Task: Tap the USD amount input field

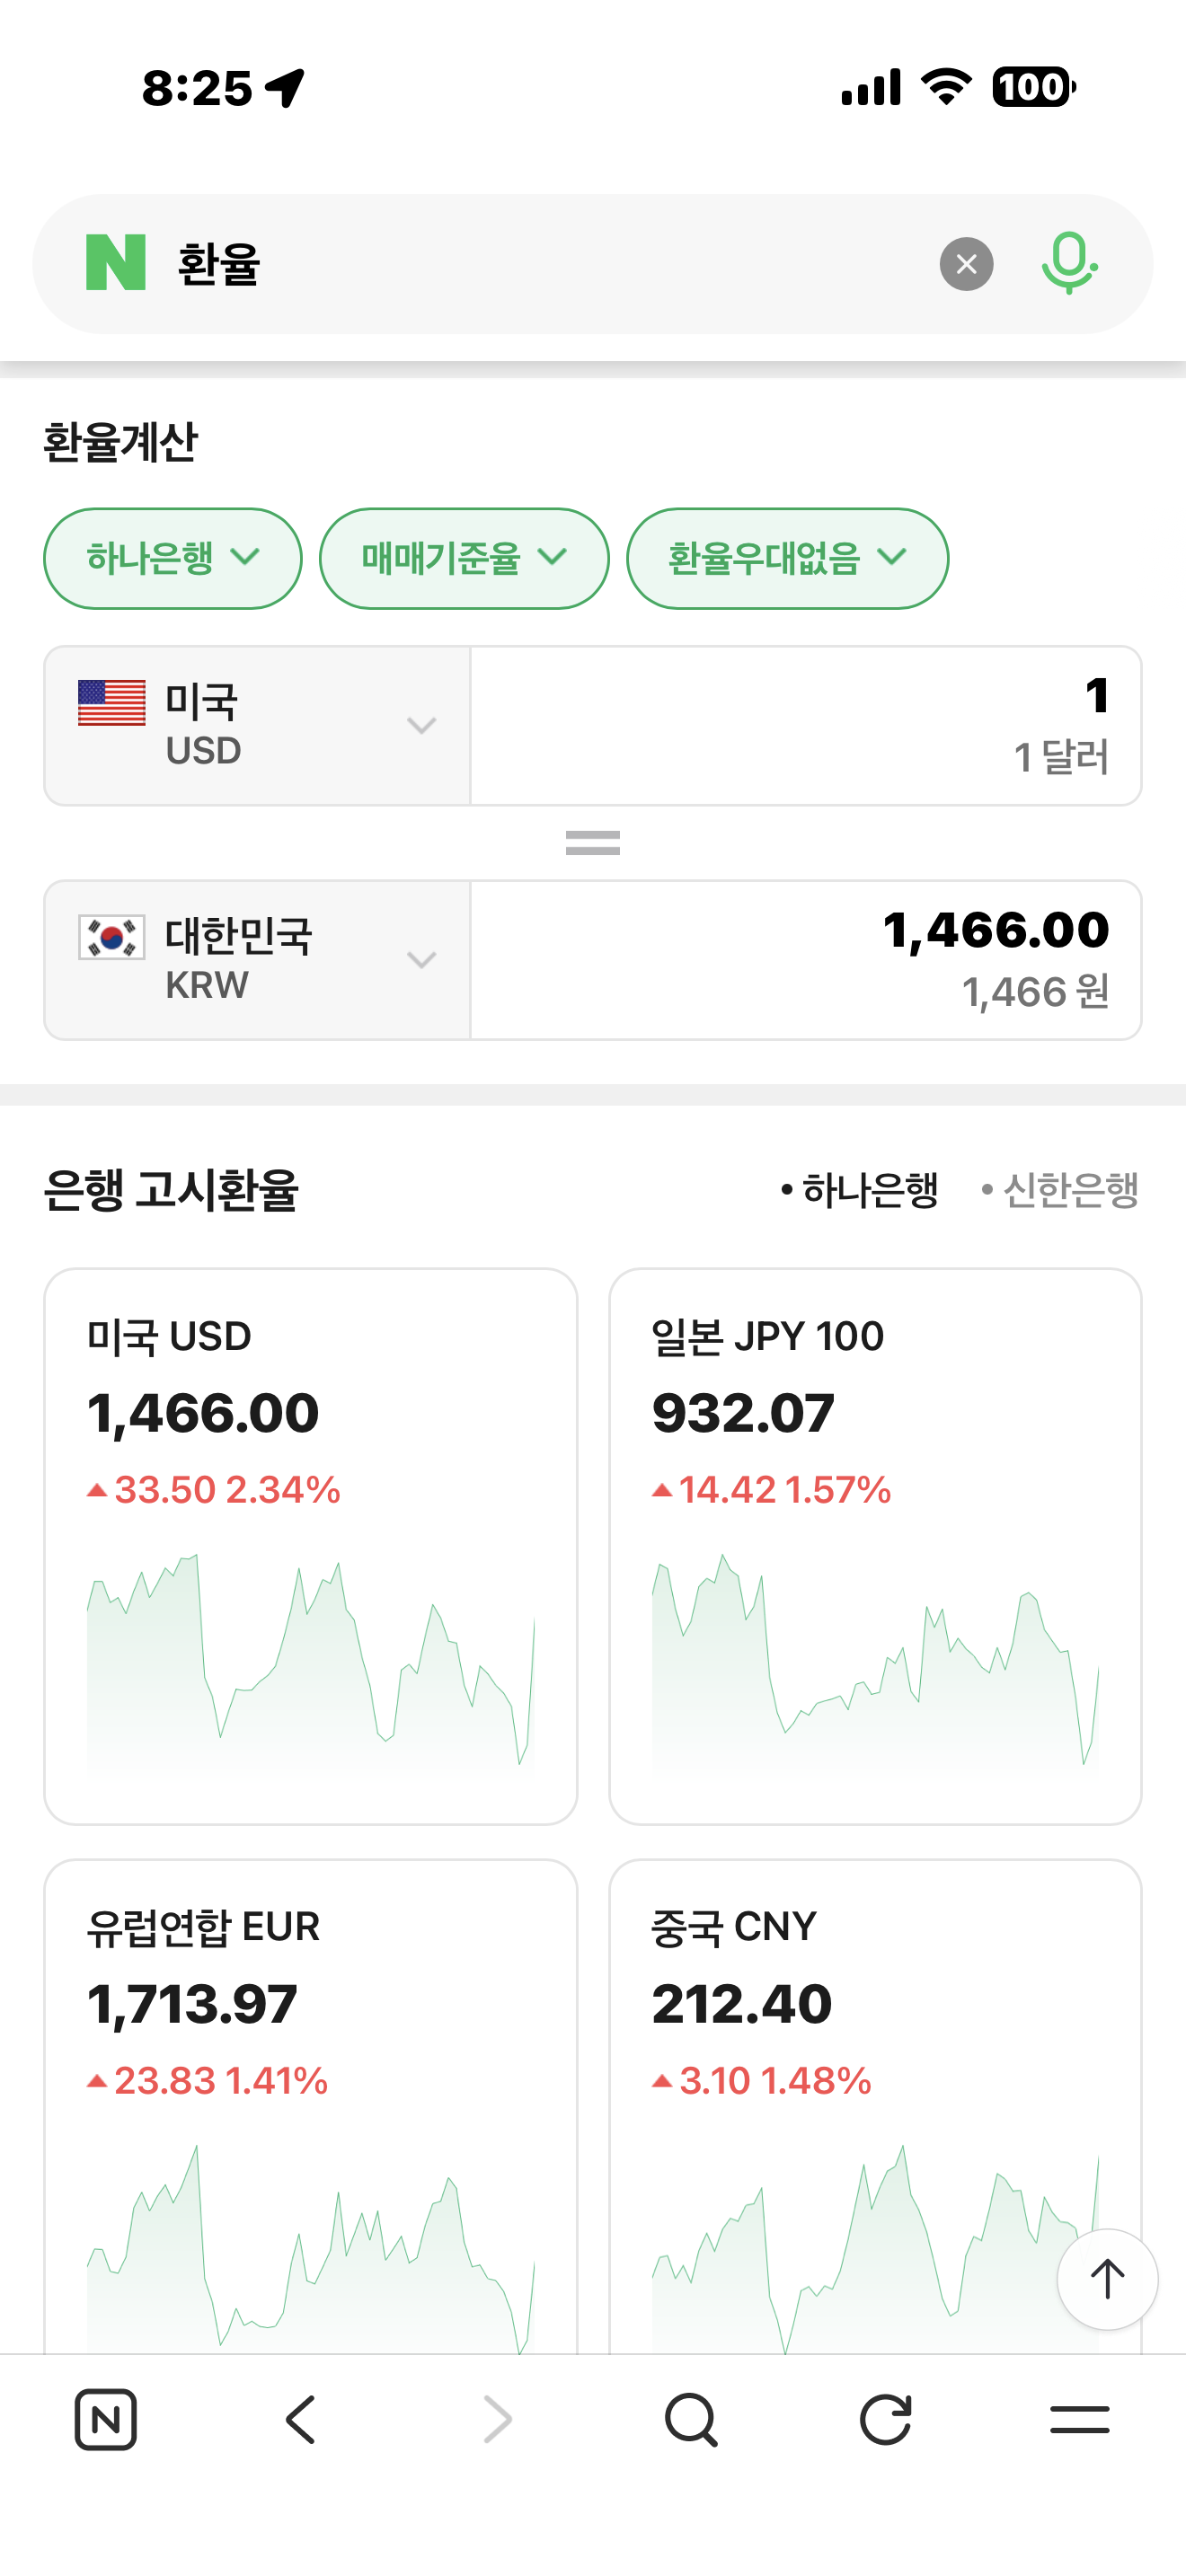Action: click(x=806, y=726)
